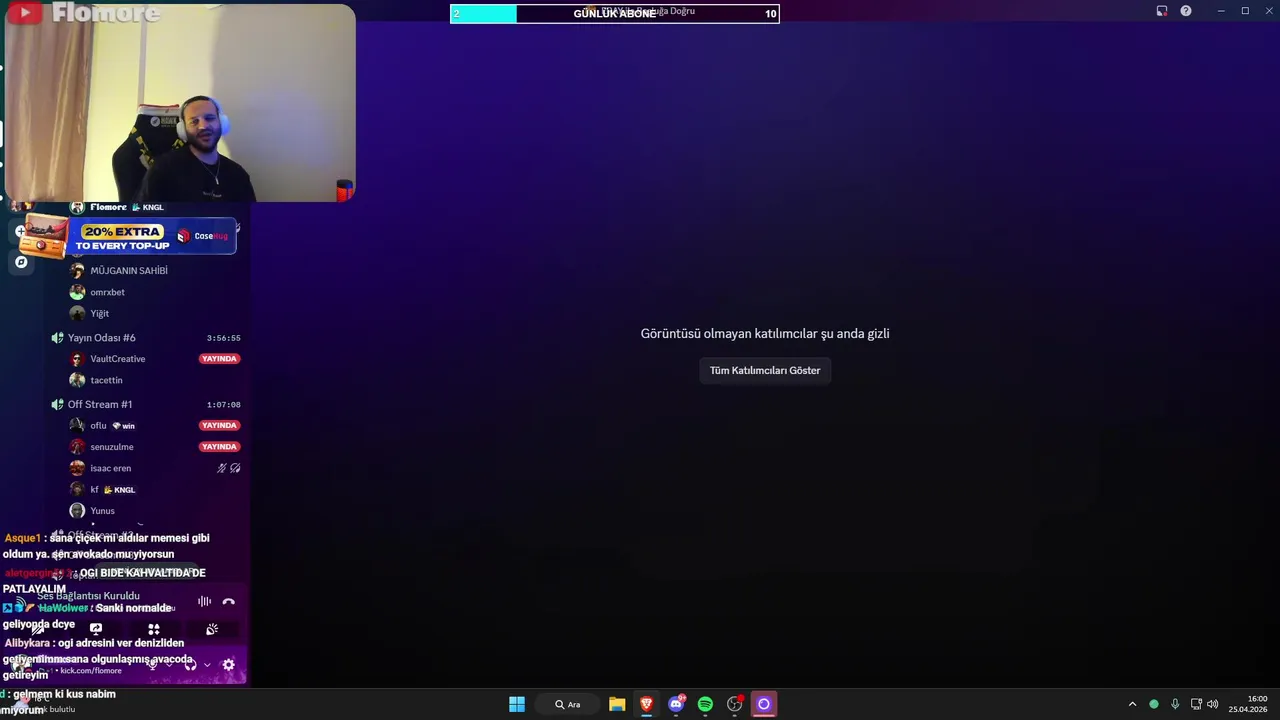This screenshot has width=1280, height=720.
Task: Open the Discord inbox icon in title bar
Action: pyautogui.click(x=1162, y=11)
